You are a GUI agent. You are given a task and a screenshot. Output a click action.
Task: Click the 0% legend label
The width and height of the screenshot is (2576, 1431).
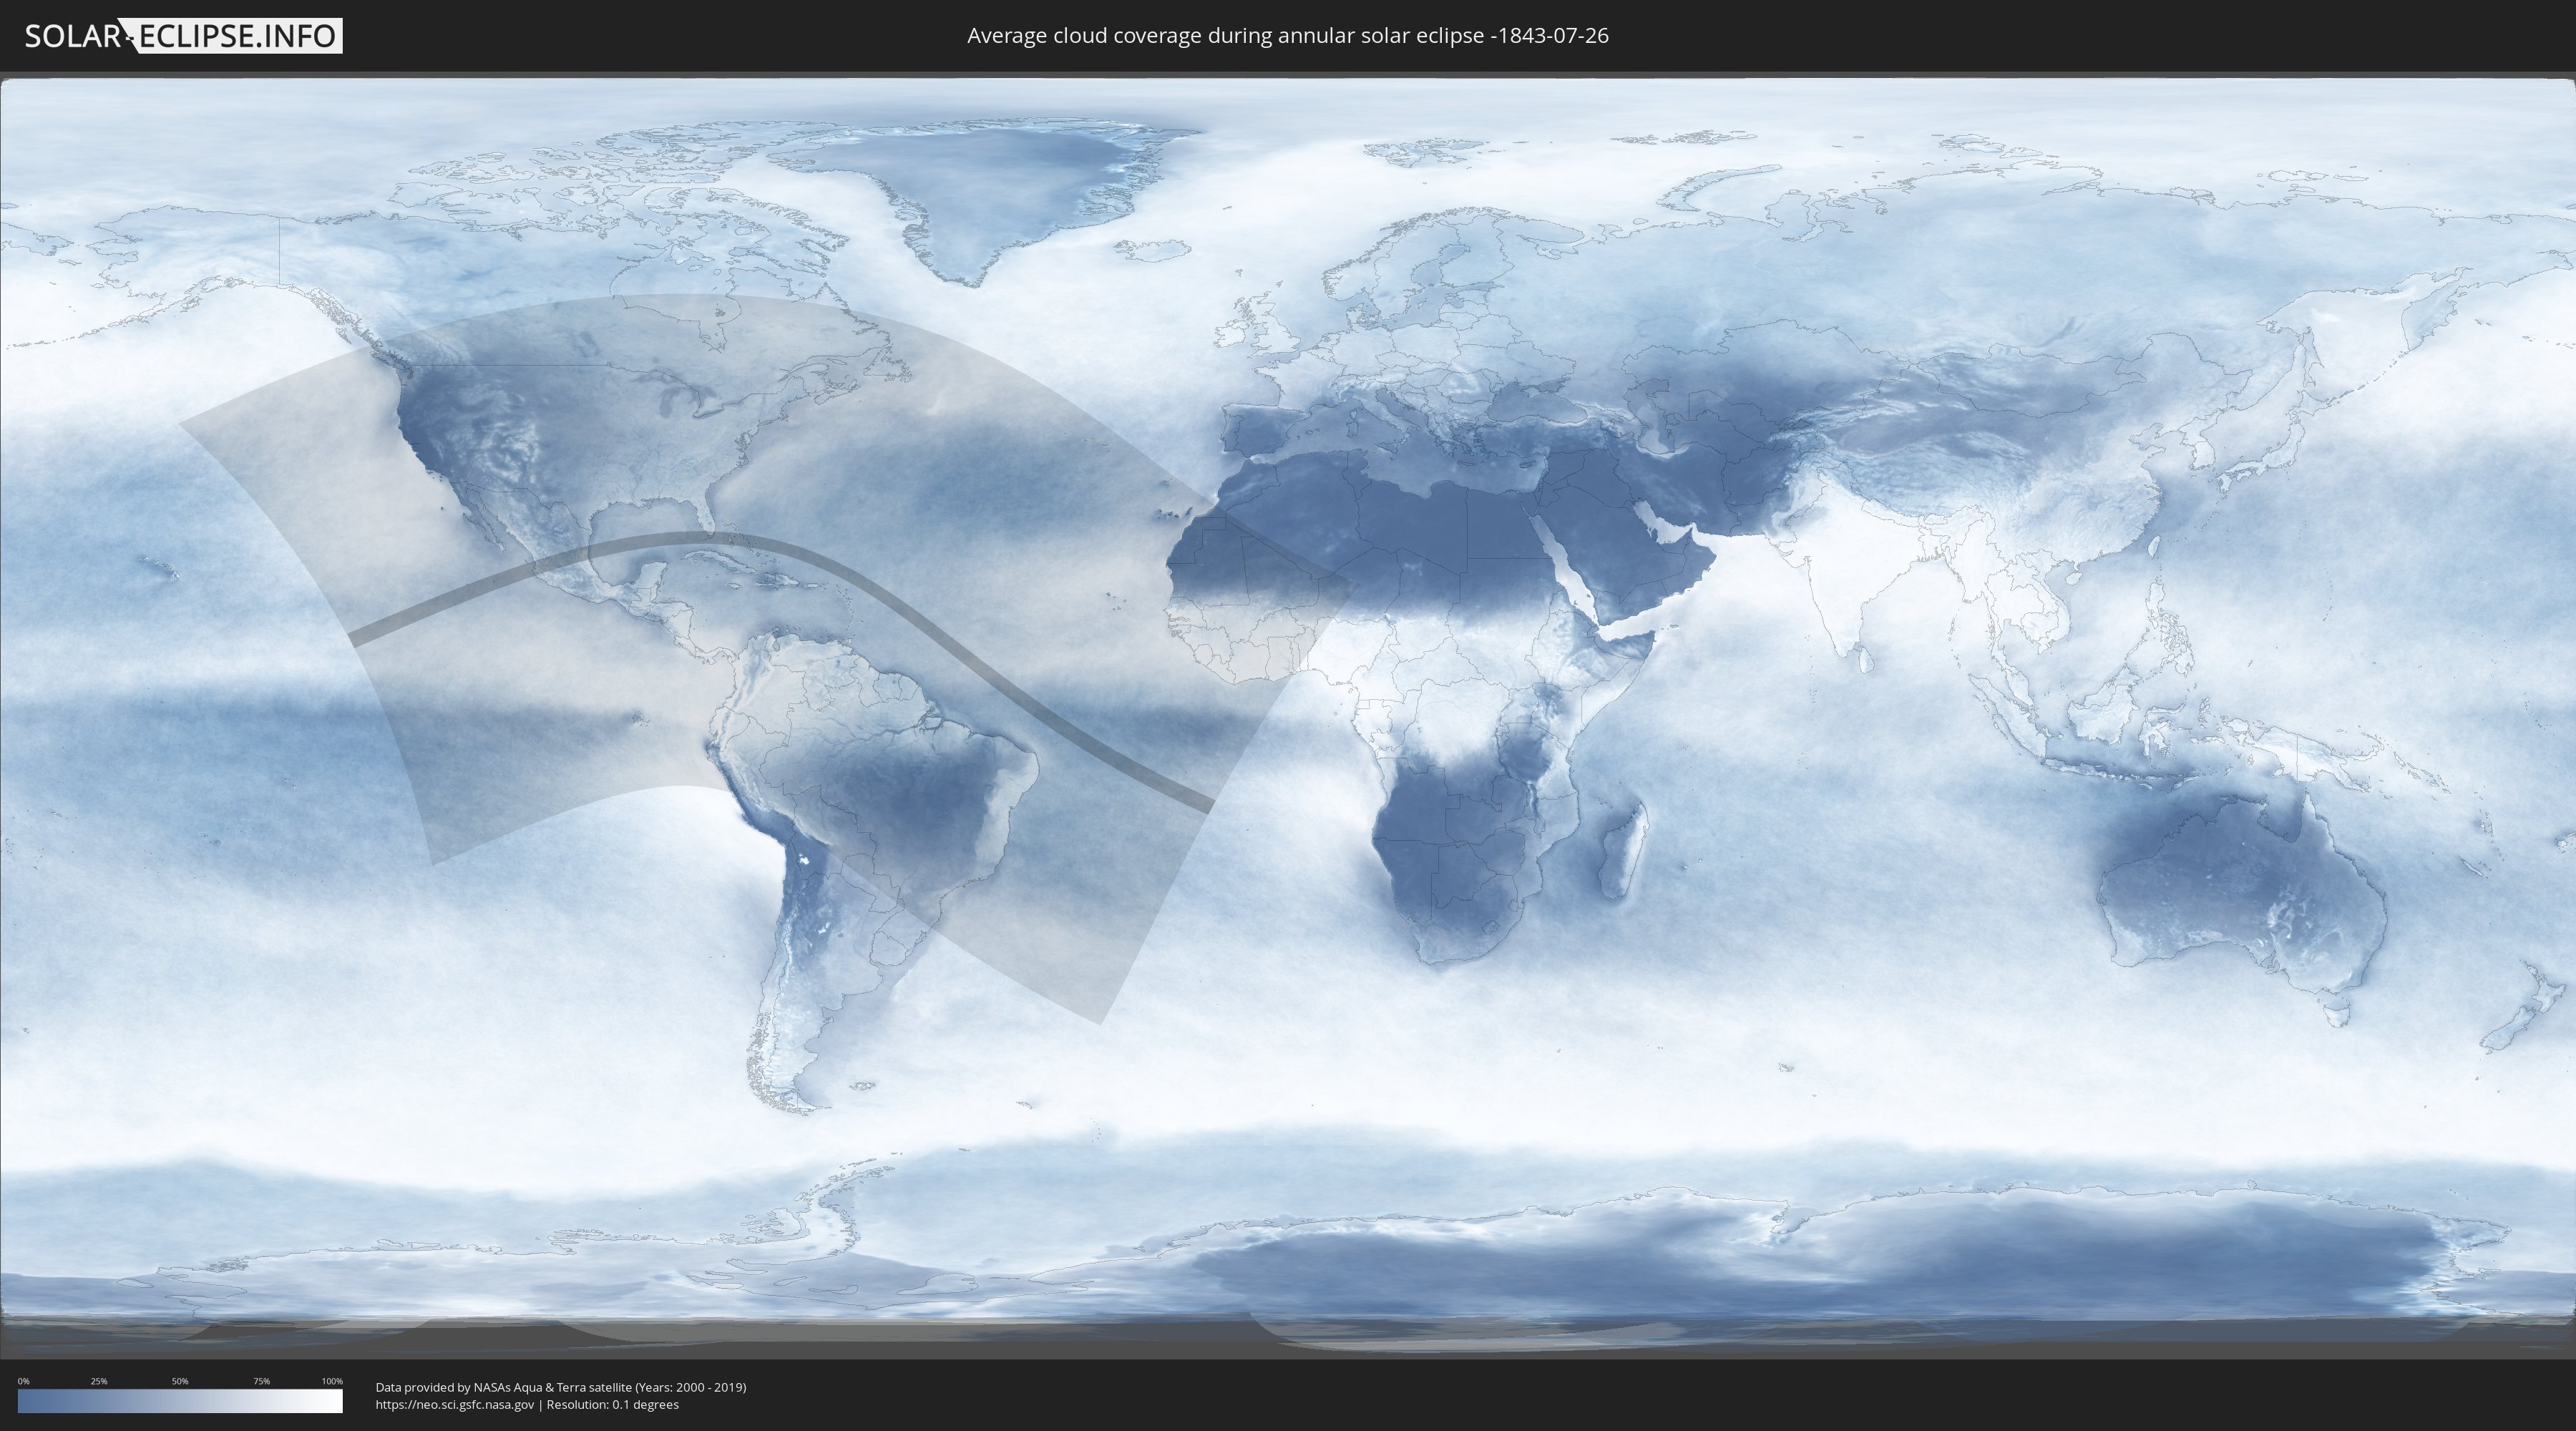pos(23,1381)
